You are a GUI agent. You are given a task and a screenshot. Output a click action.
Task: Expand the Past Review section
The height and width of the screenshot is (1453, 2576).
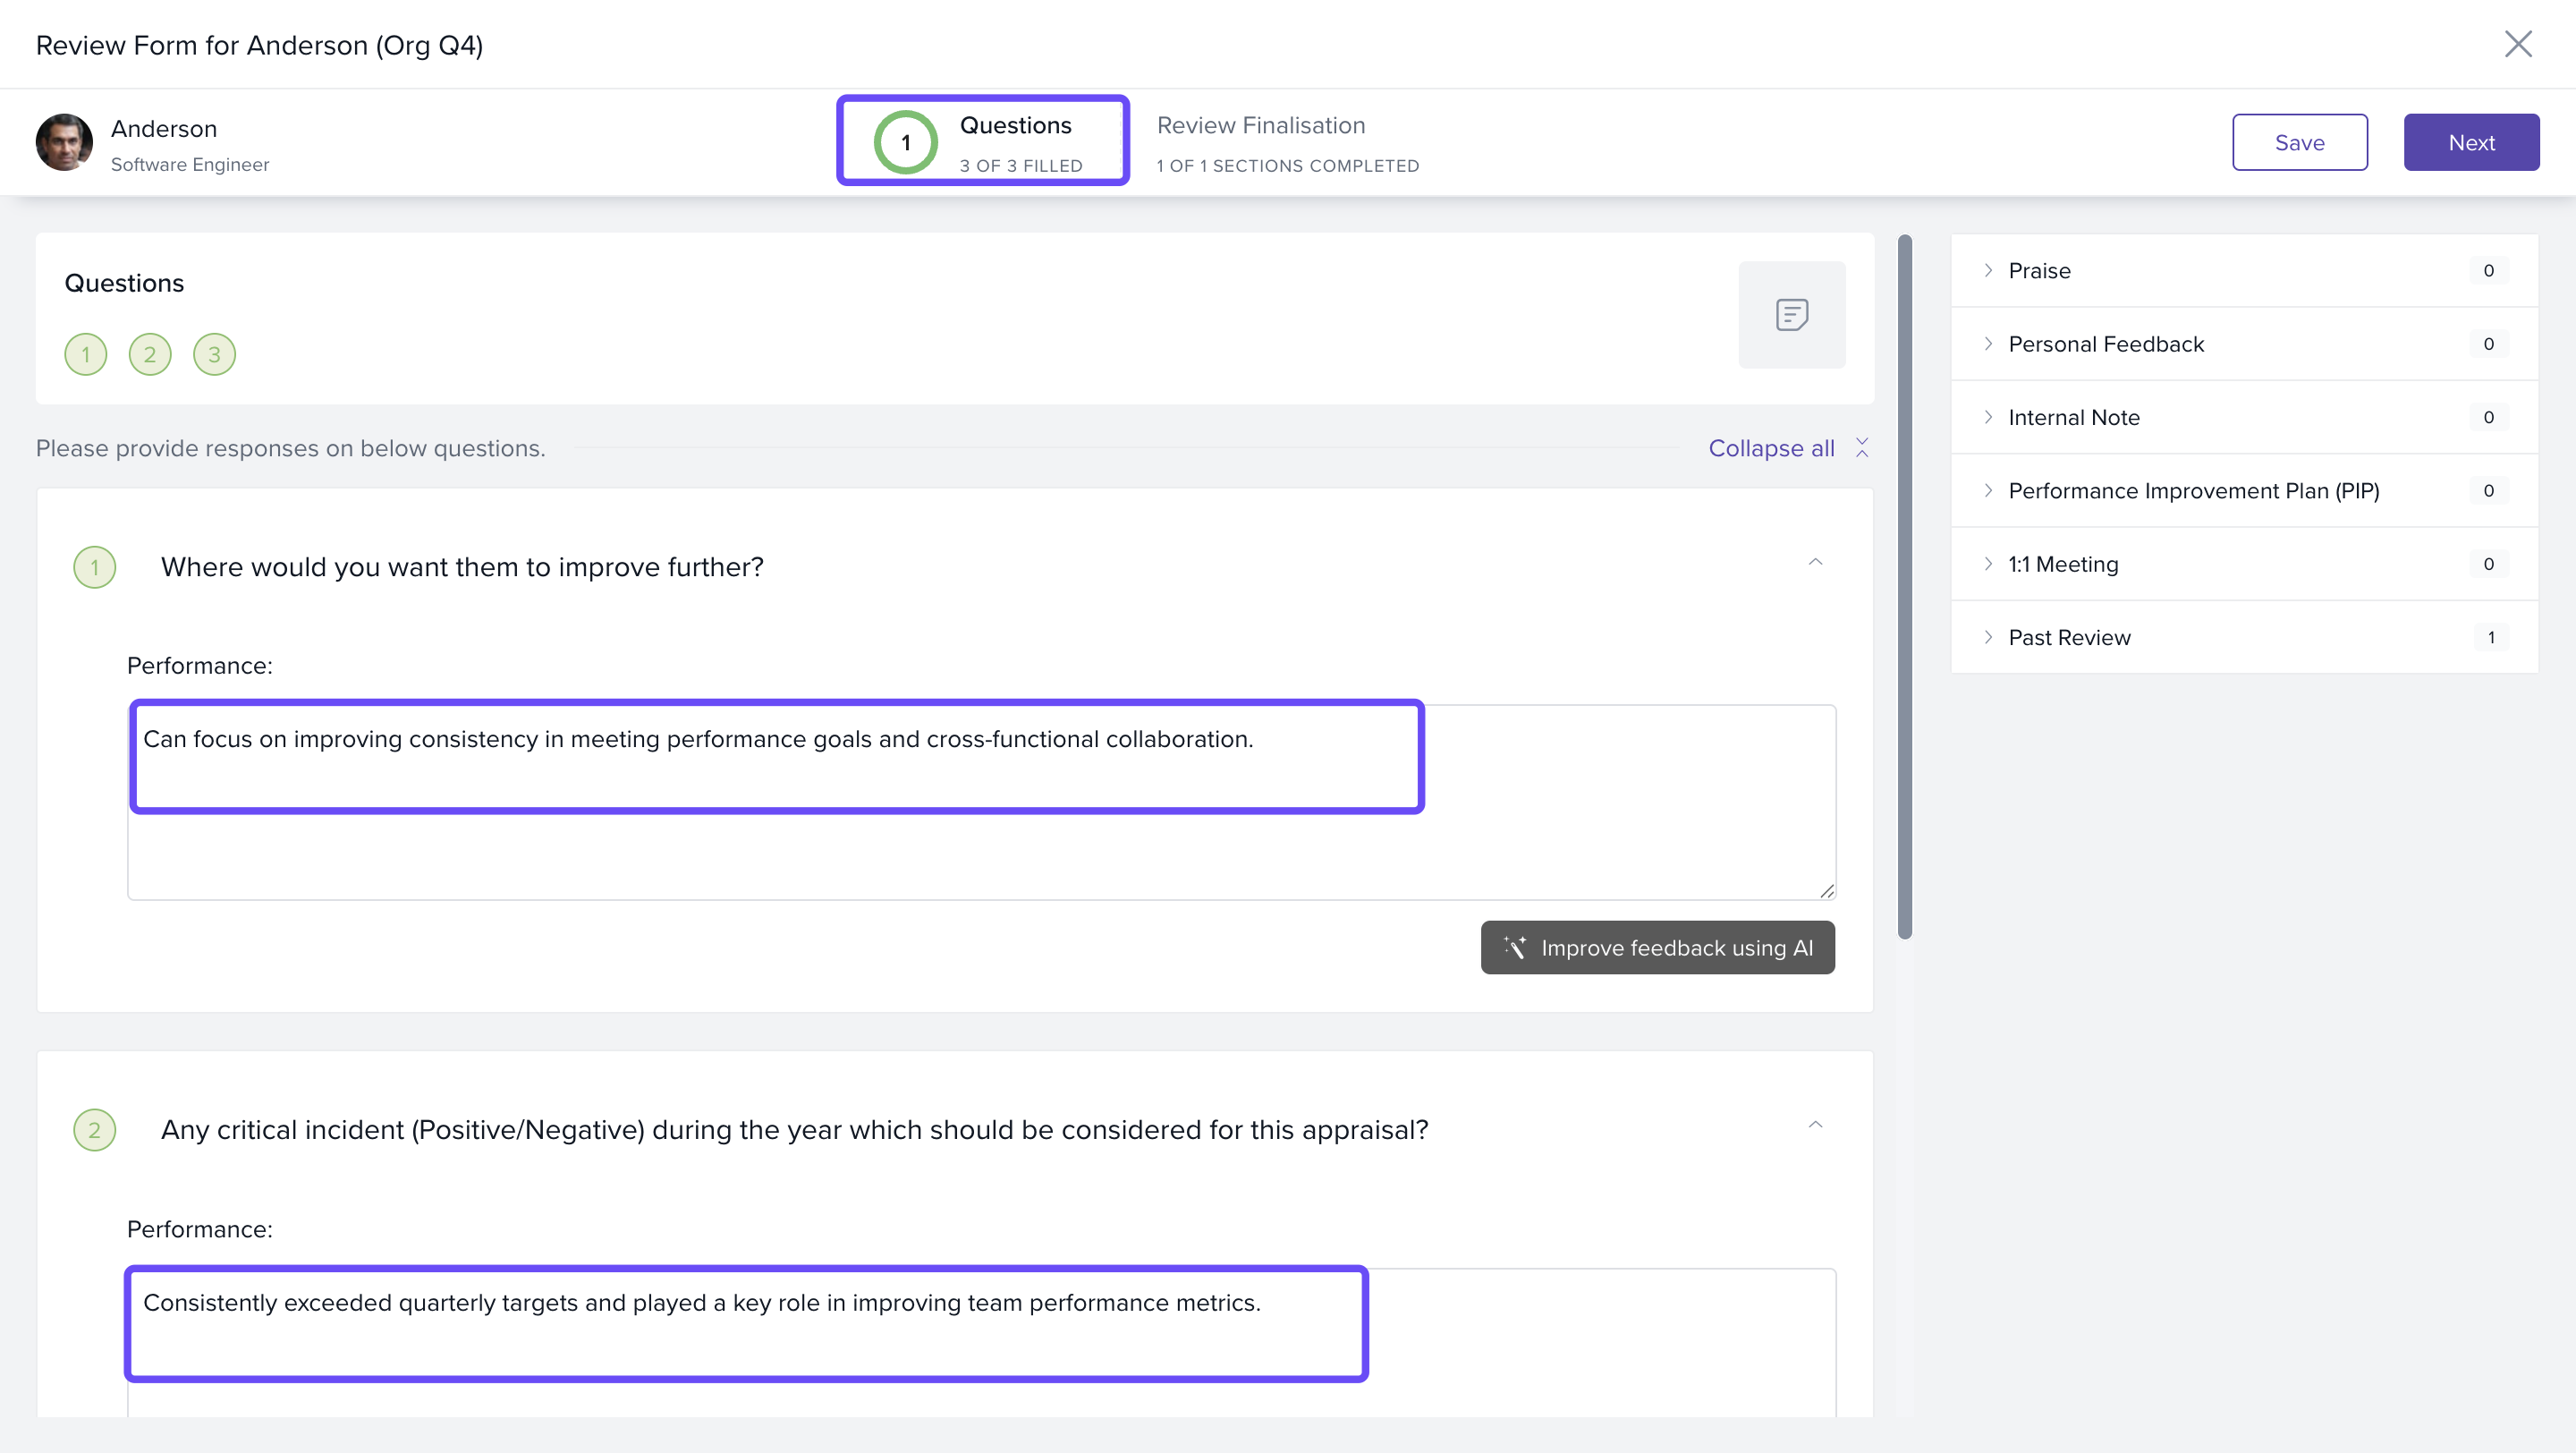click(2069, 638)
